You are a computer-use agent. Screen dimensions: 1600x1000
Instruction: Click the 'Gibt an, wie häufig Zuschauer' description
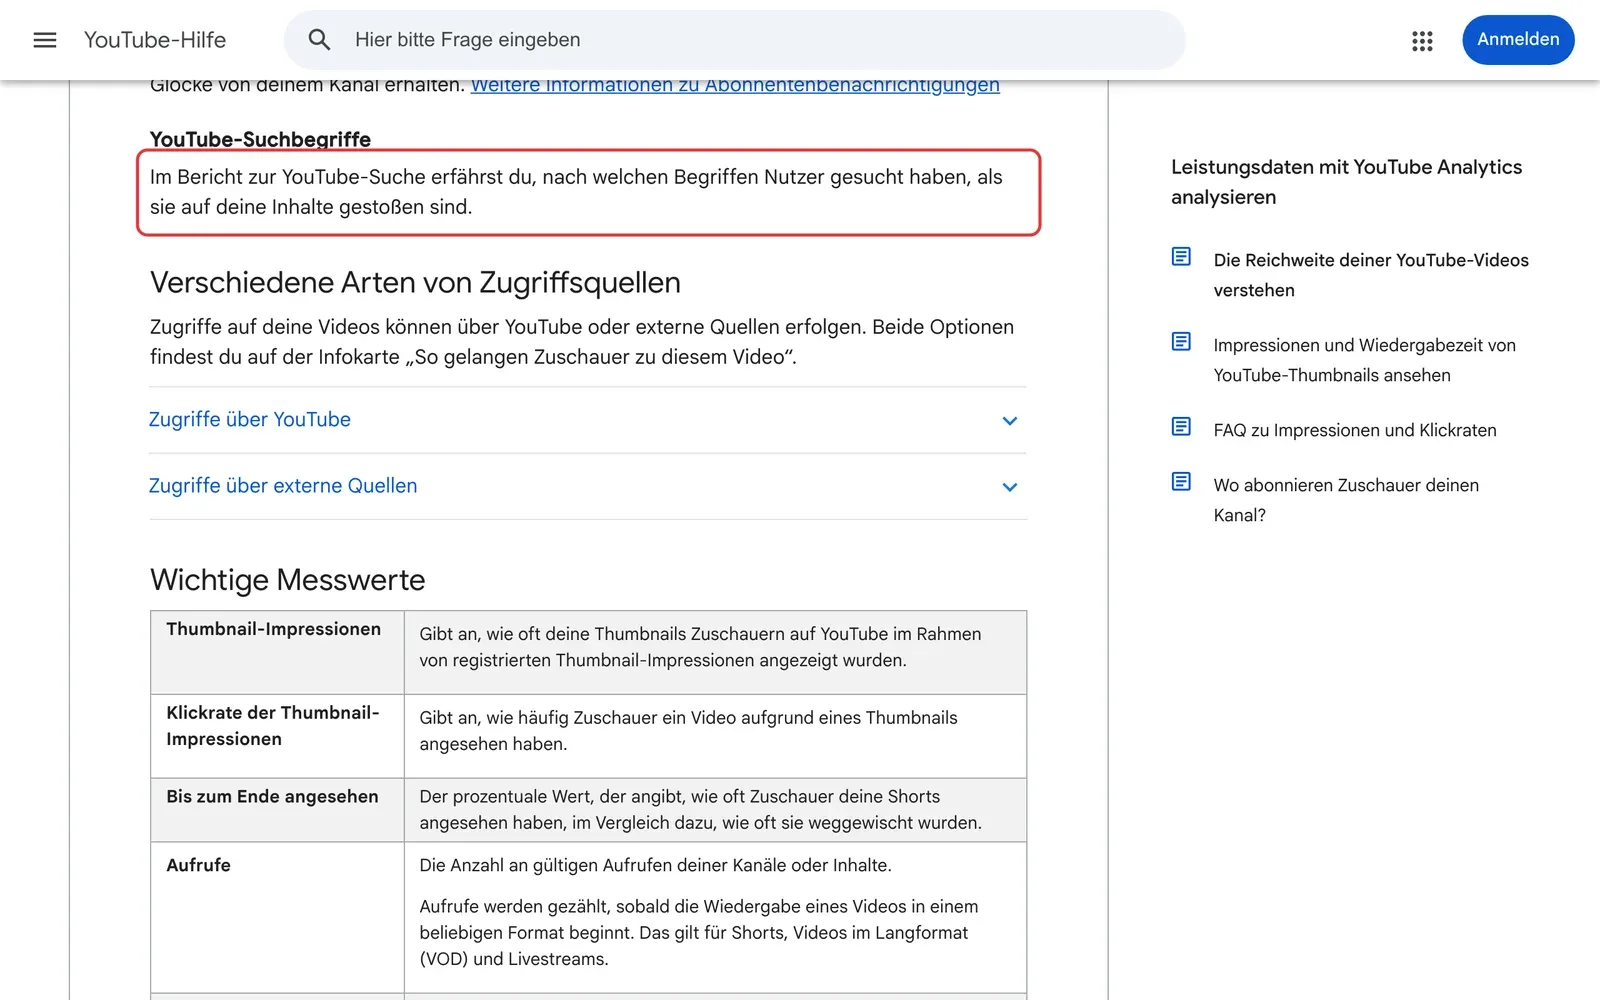[688, 731]
